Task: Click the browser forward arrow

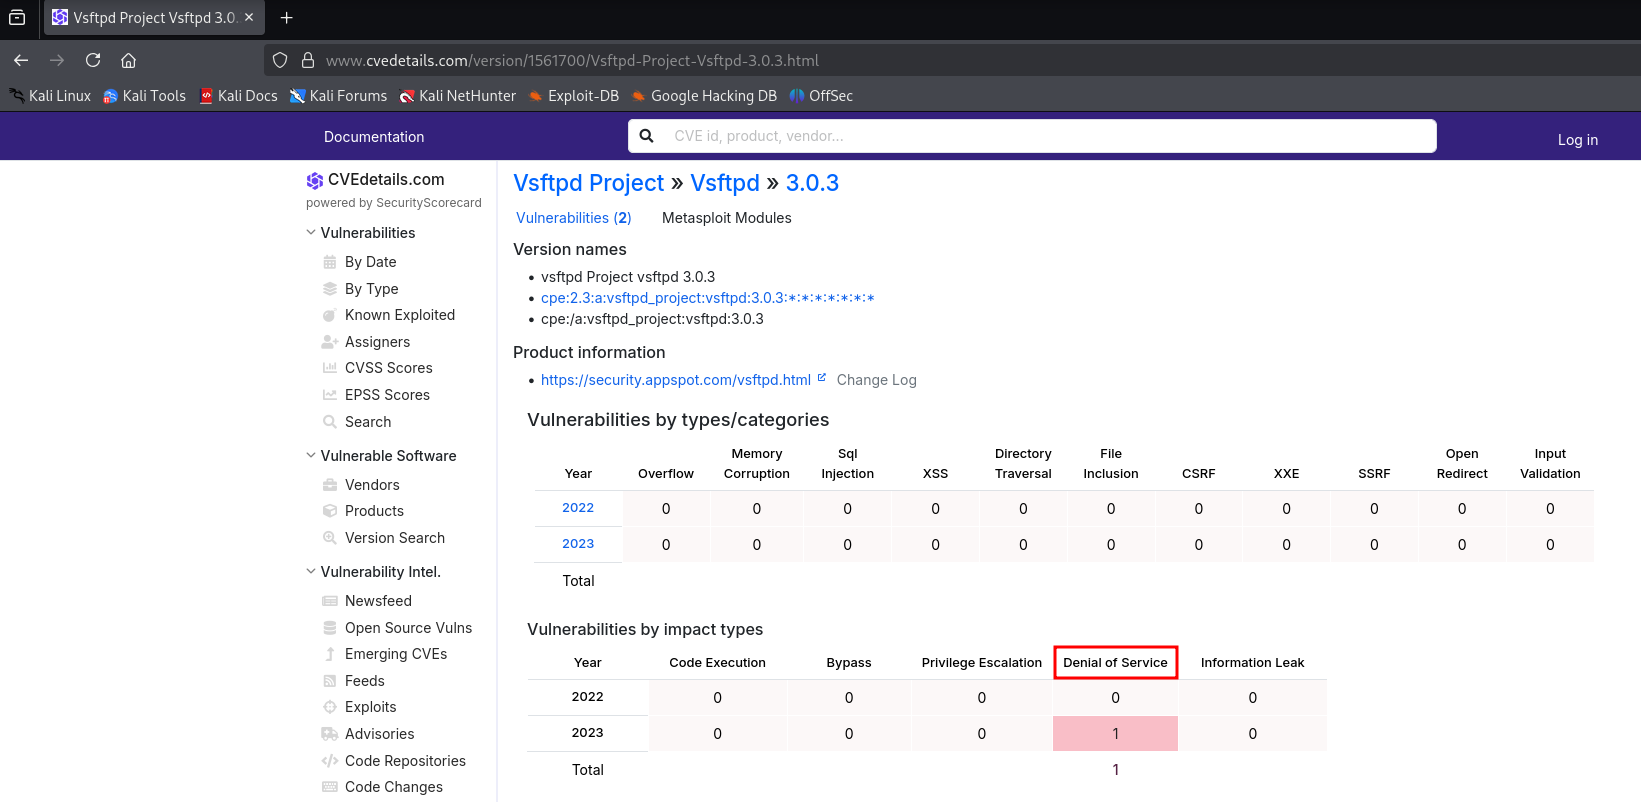Action: 57,60
